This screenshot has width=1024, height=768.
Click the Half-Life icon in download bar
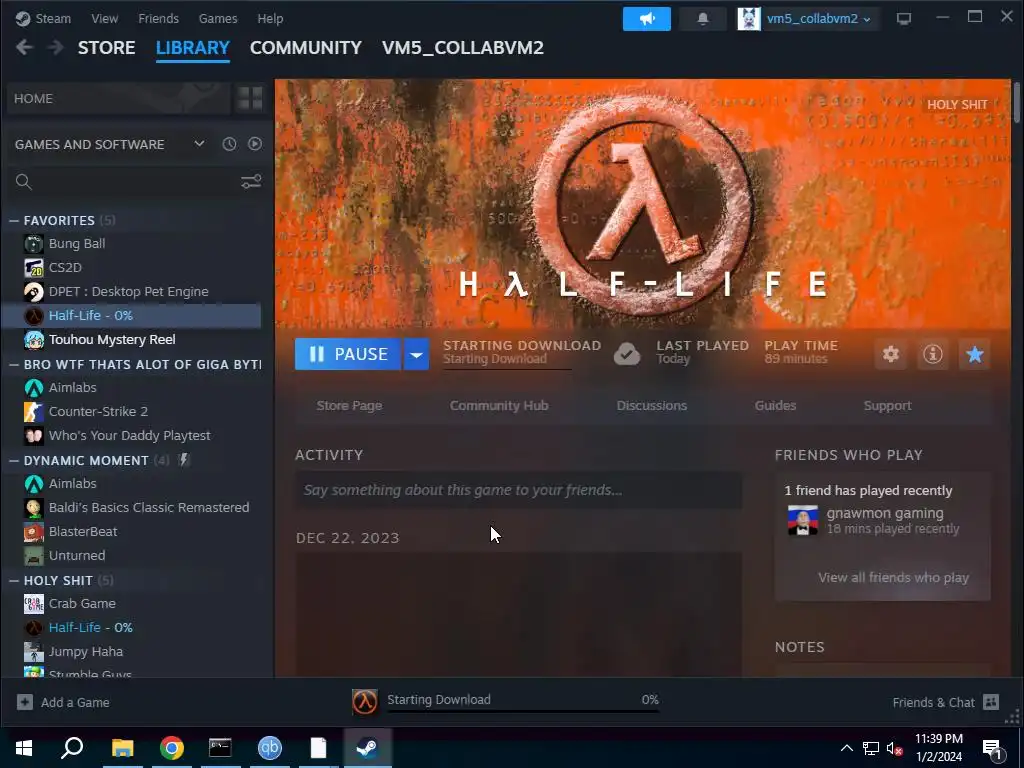point(364,702)
